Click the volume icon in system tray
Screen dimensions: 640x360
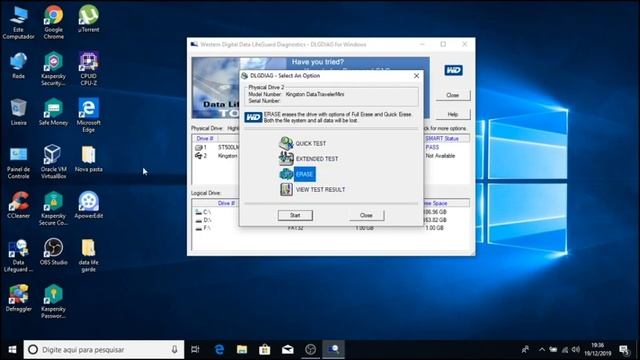576,350
